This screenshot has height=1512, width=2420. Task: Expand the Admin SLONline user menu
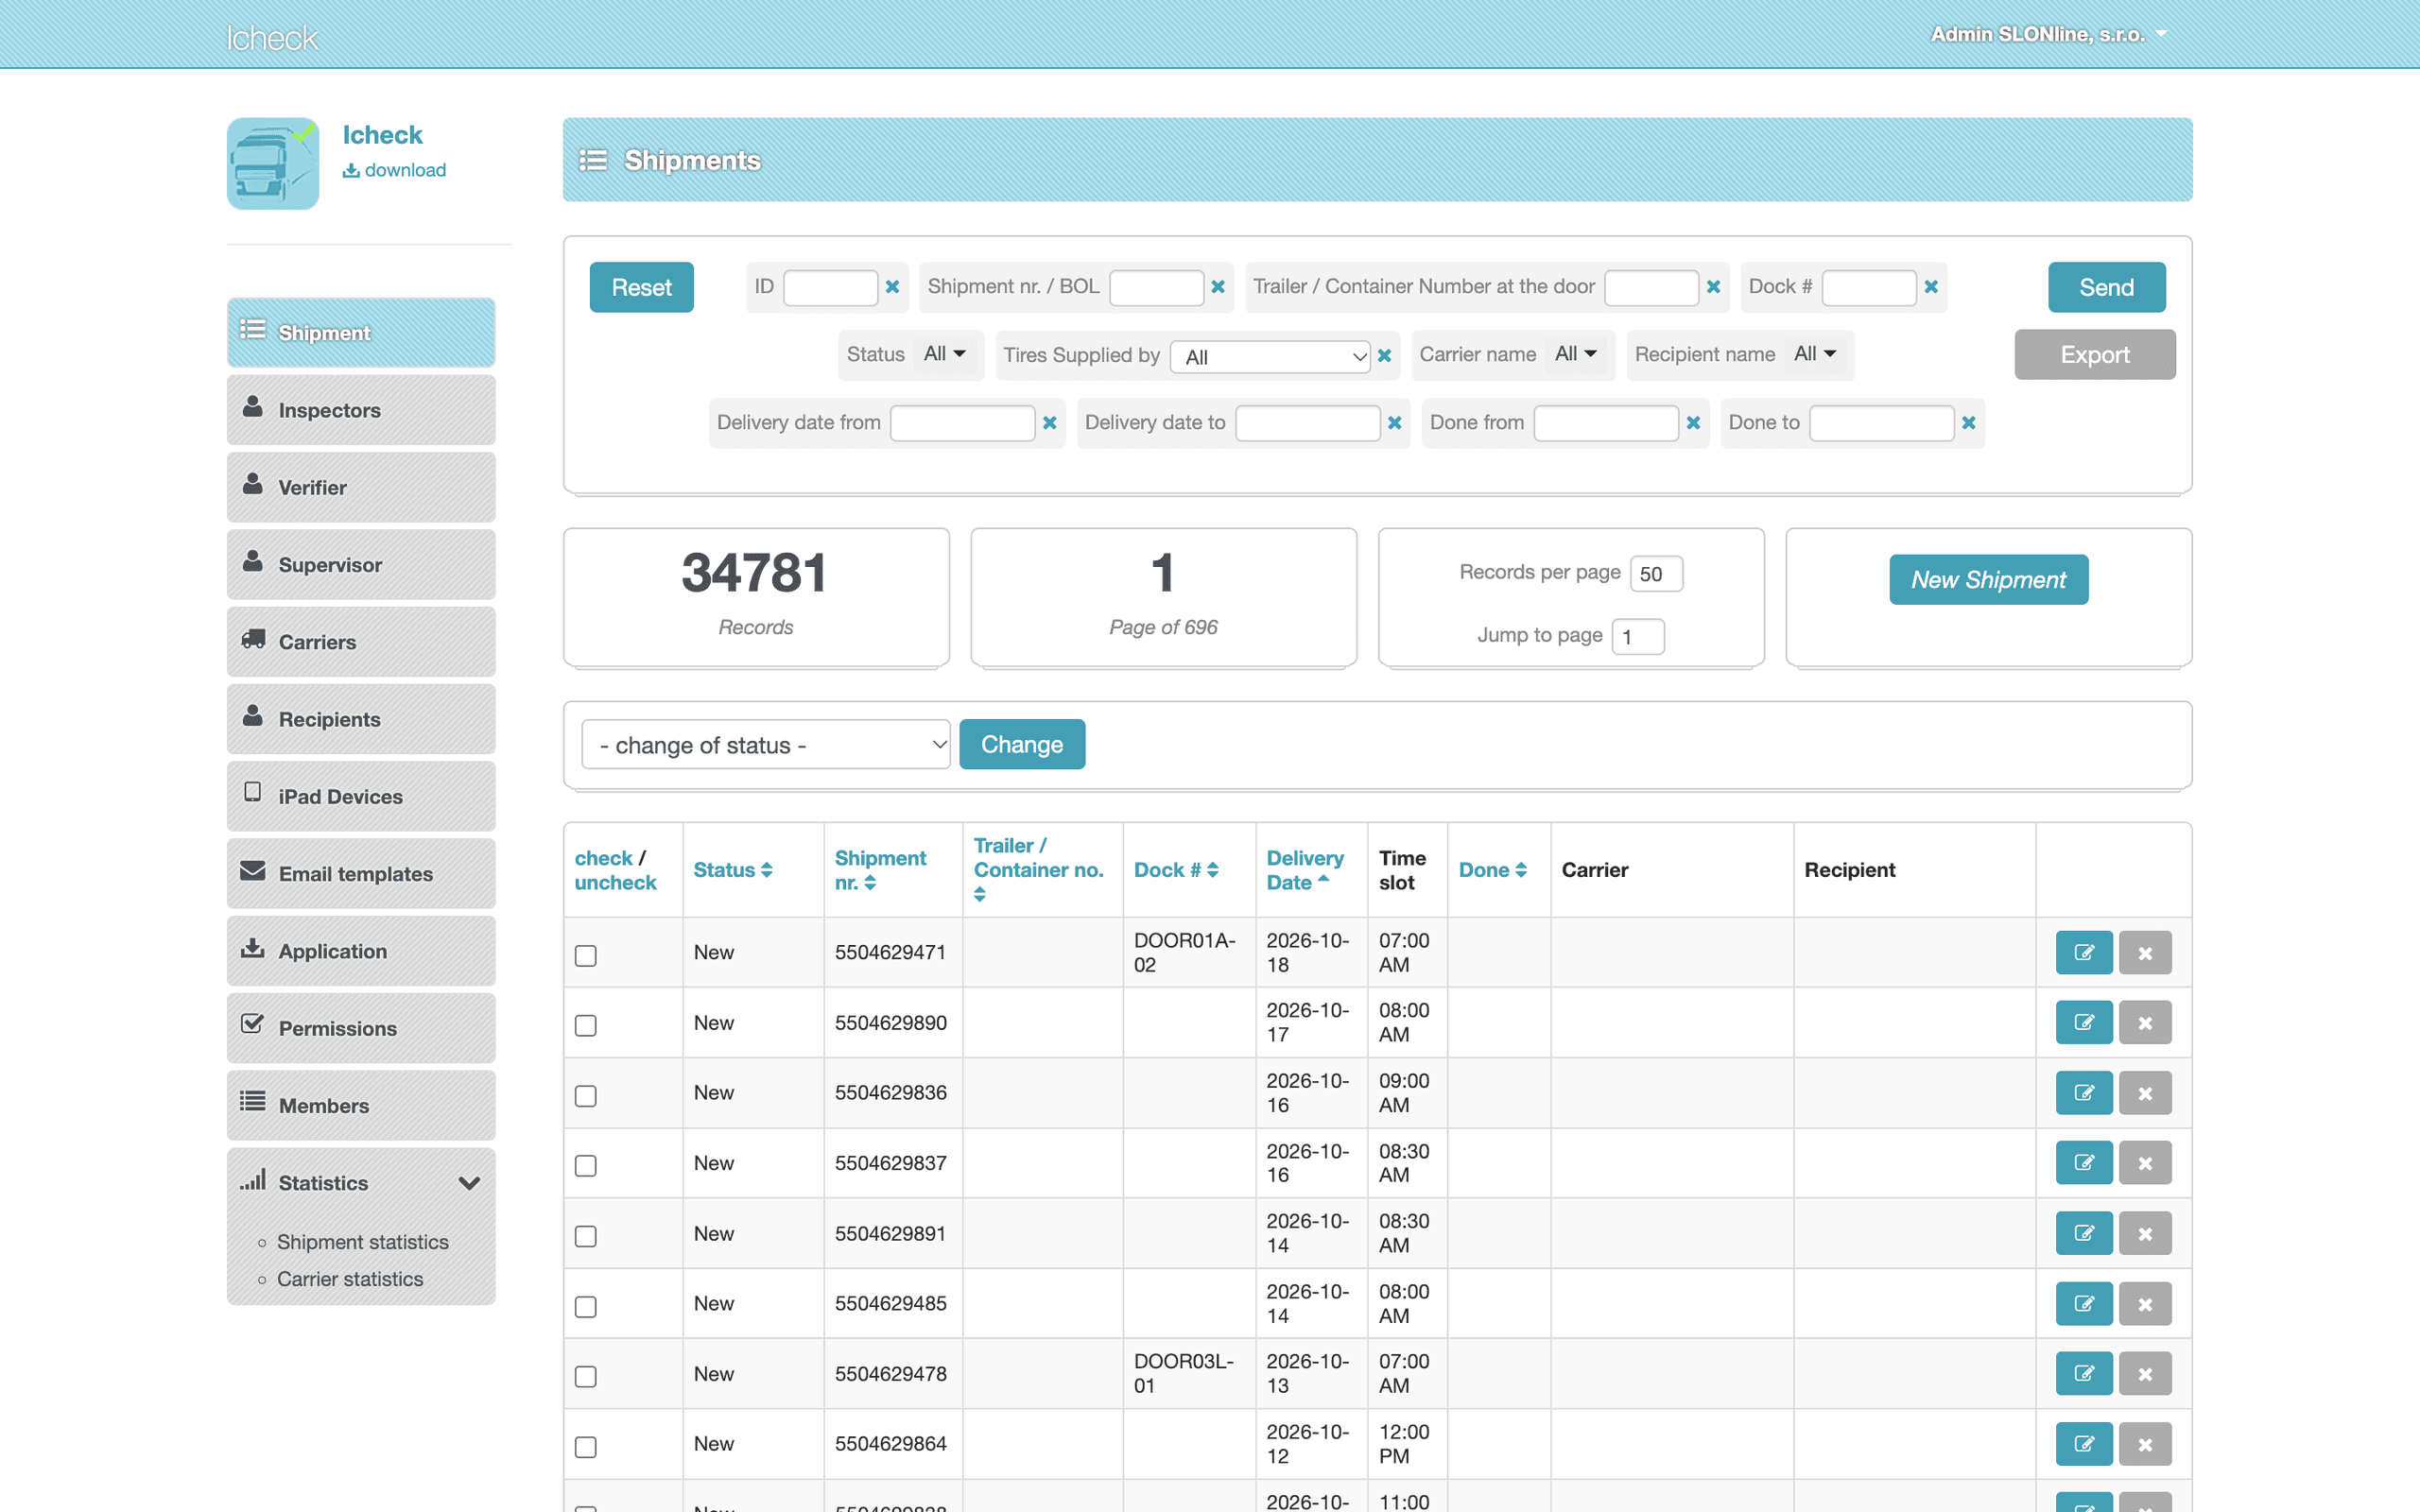(x=2048, y=34)
